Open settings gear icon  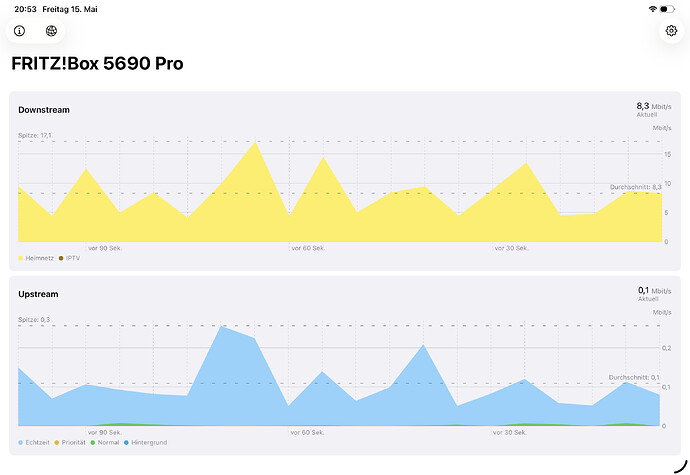(671, 30)
